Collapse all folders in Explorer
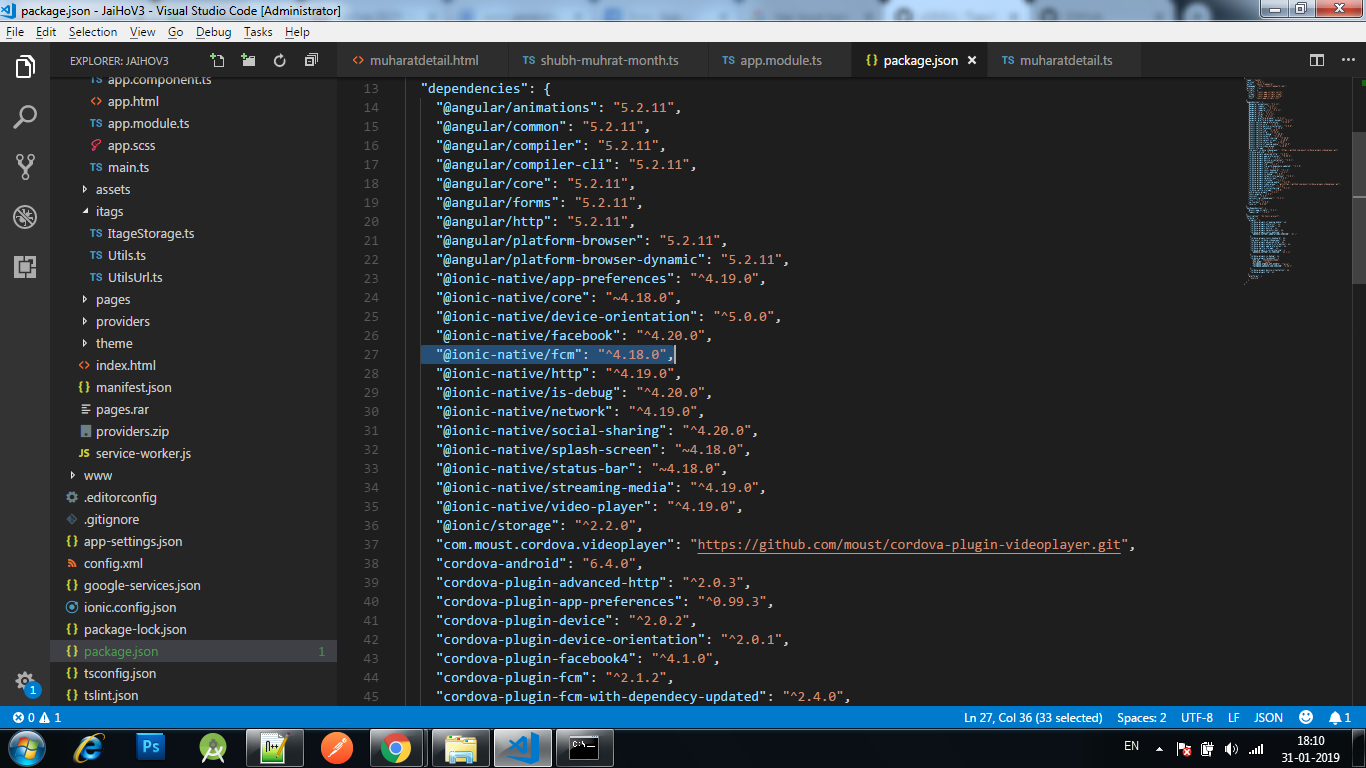Screen dimensions: 1366x768 click(311, 60)
